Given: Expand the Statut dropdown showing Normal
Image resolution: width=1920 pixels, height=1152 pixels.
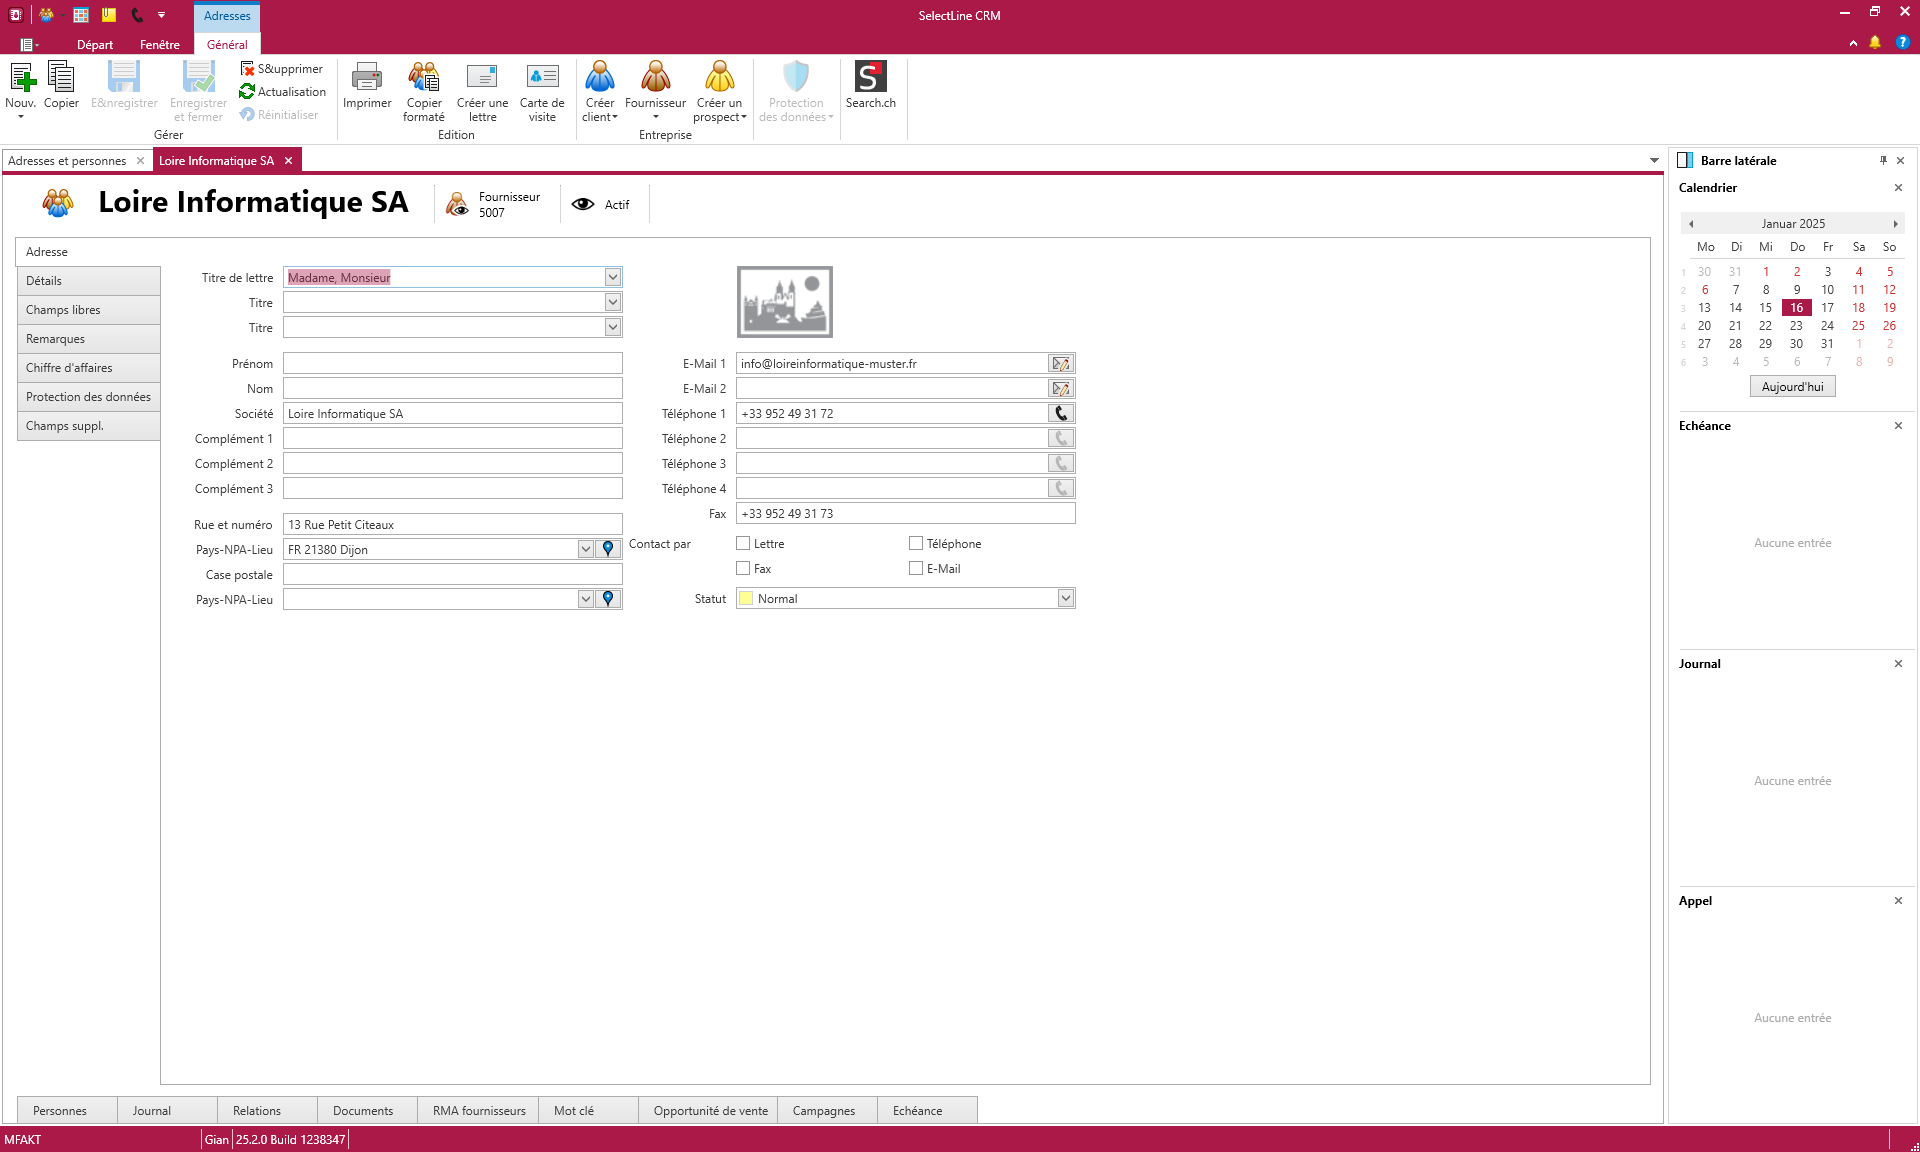Looking at the screenshot, I should (x=1066, y=598).
